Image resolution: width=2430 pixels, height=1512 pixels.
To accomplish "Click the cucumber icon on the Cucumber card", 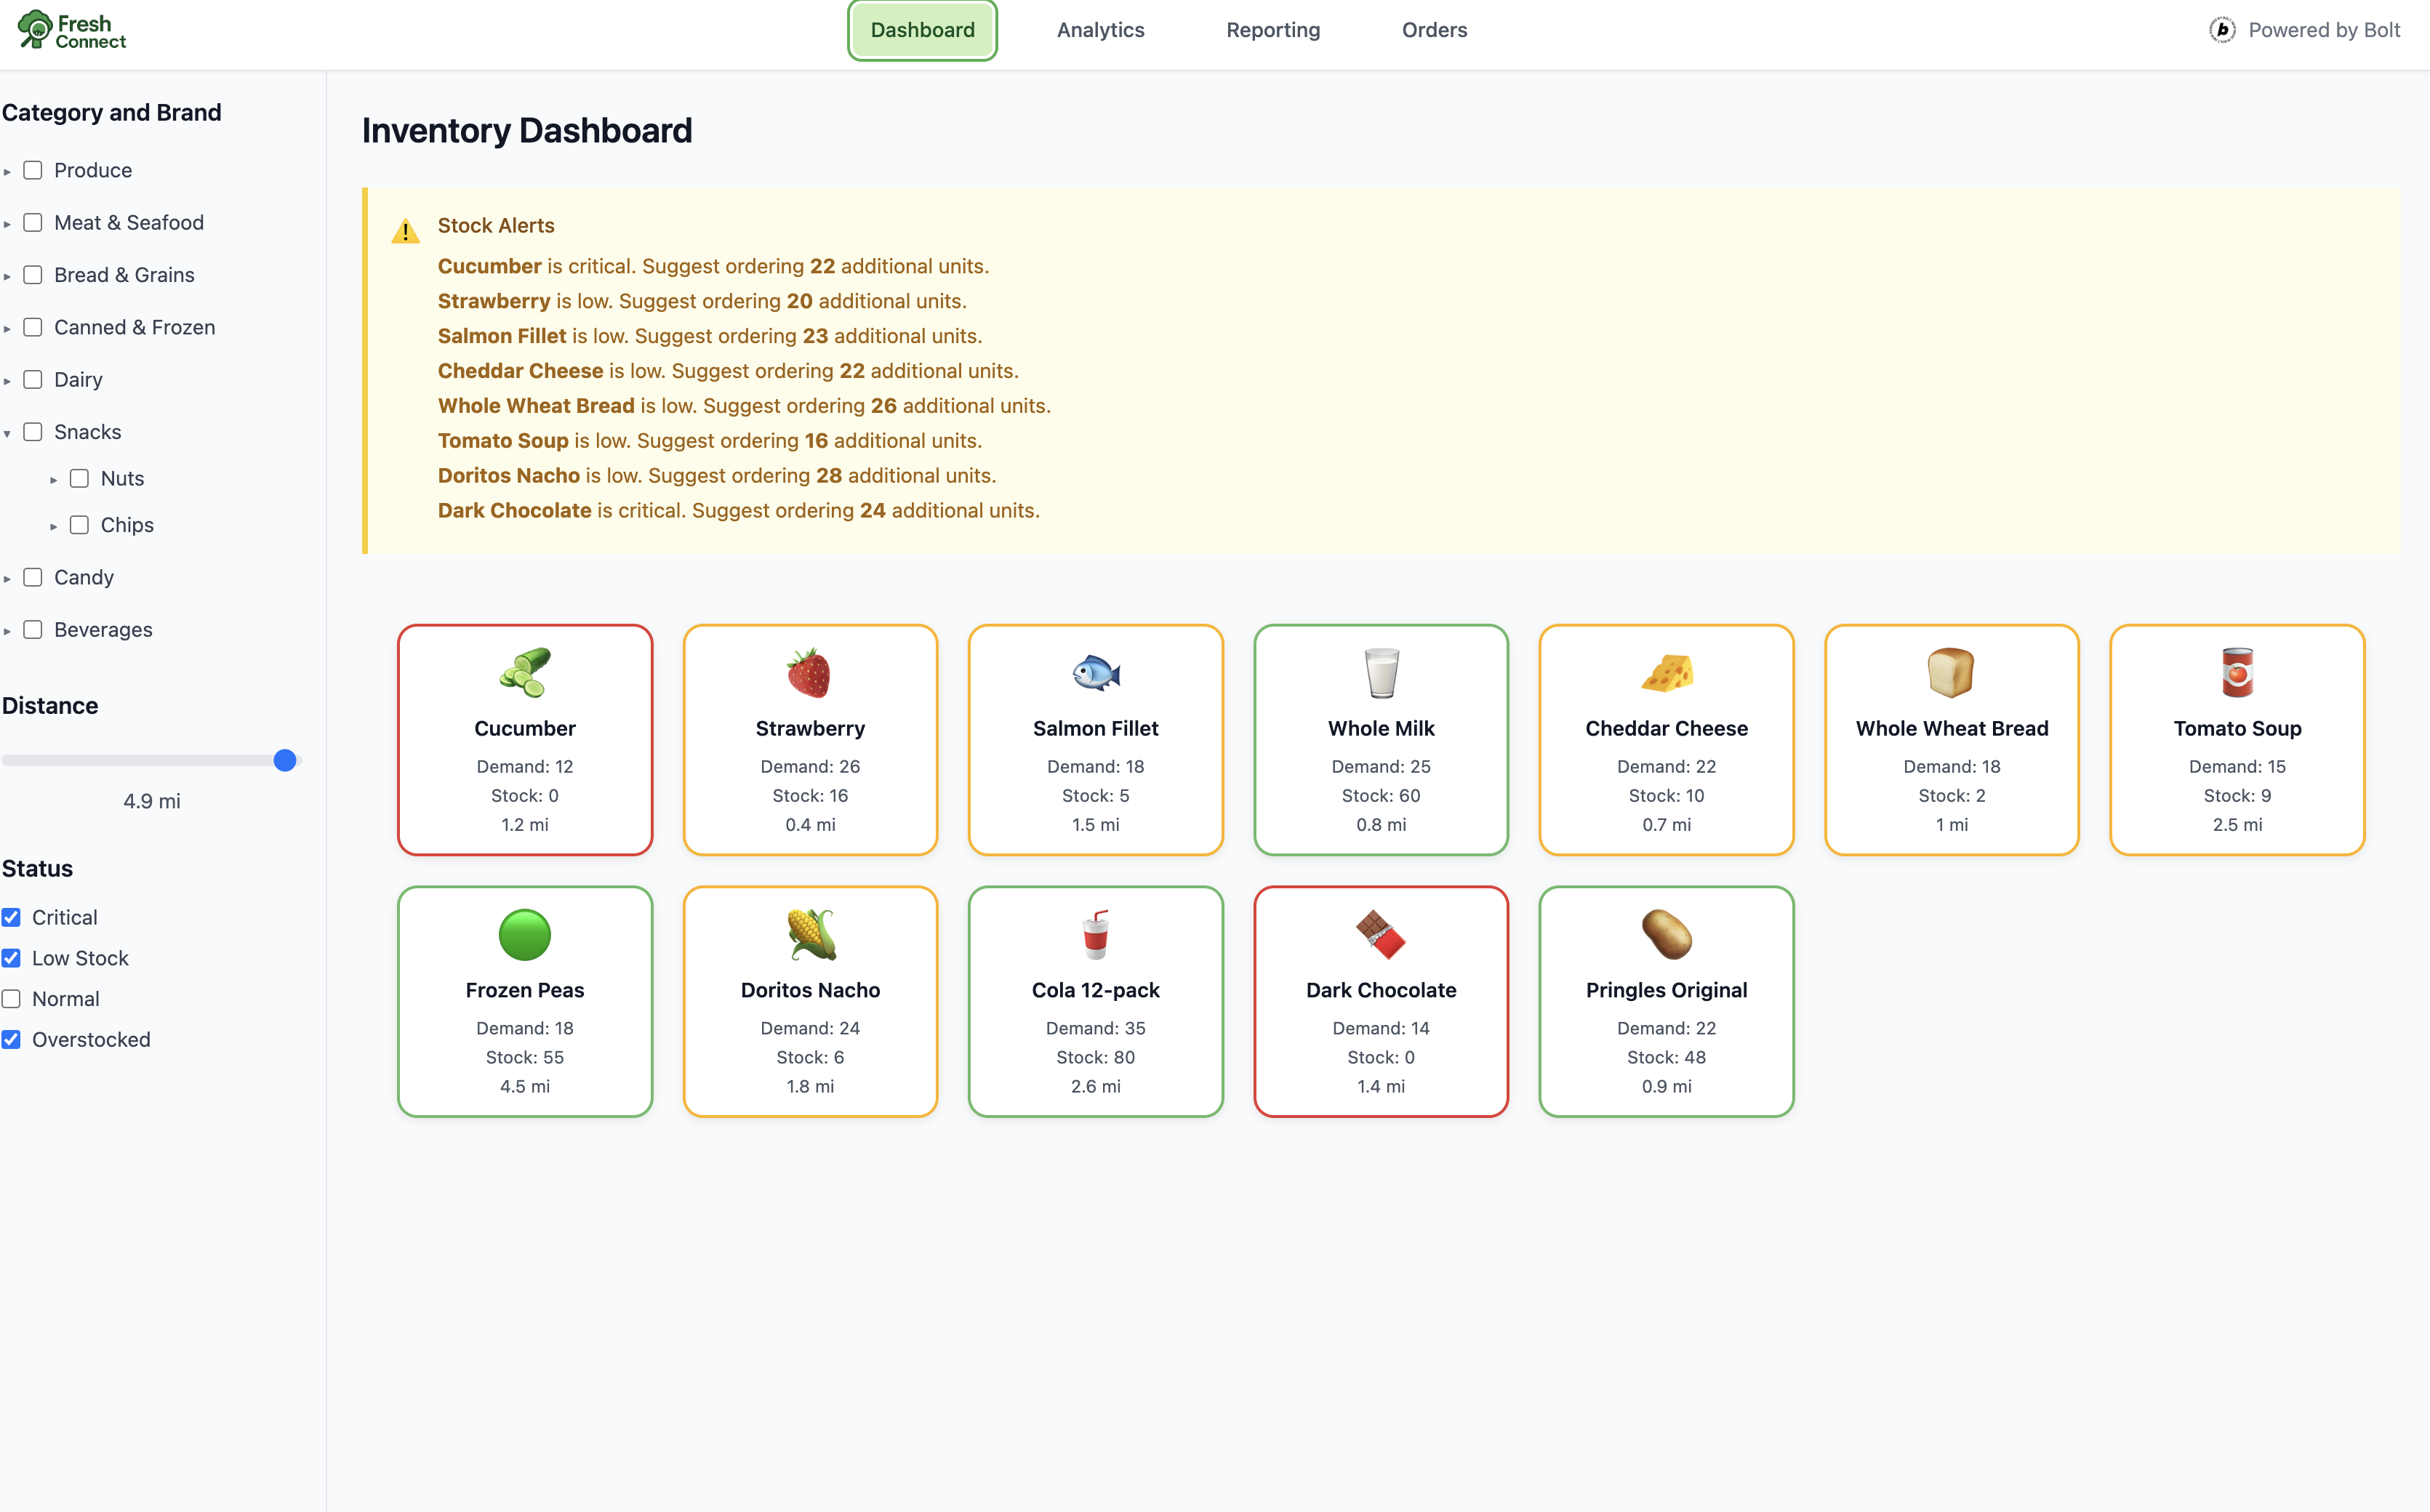I will [525, 673].
